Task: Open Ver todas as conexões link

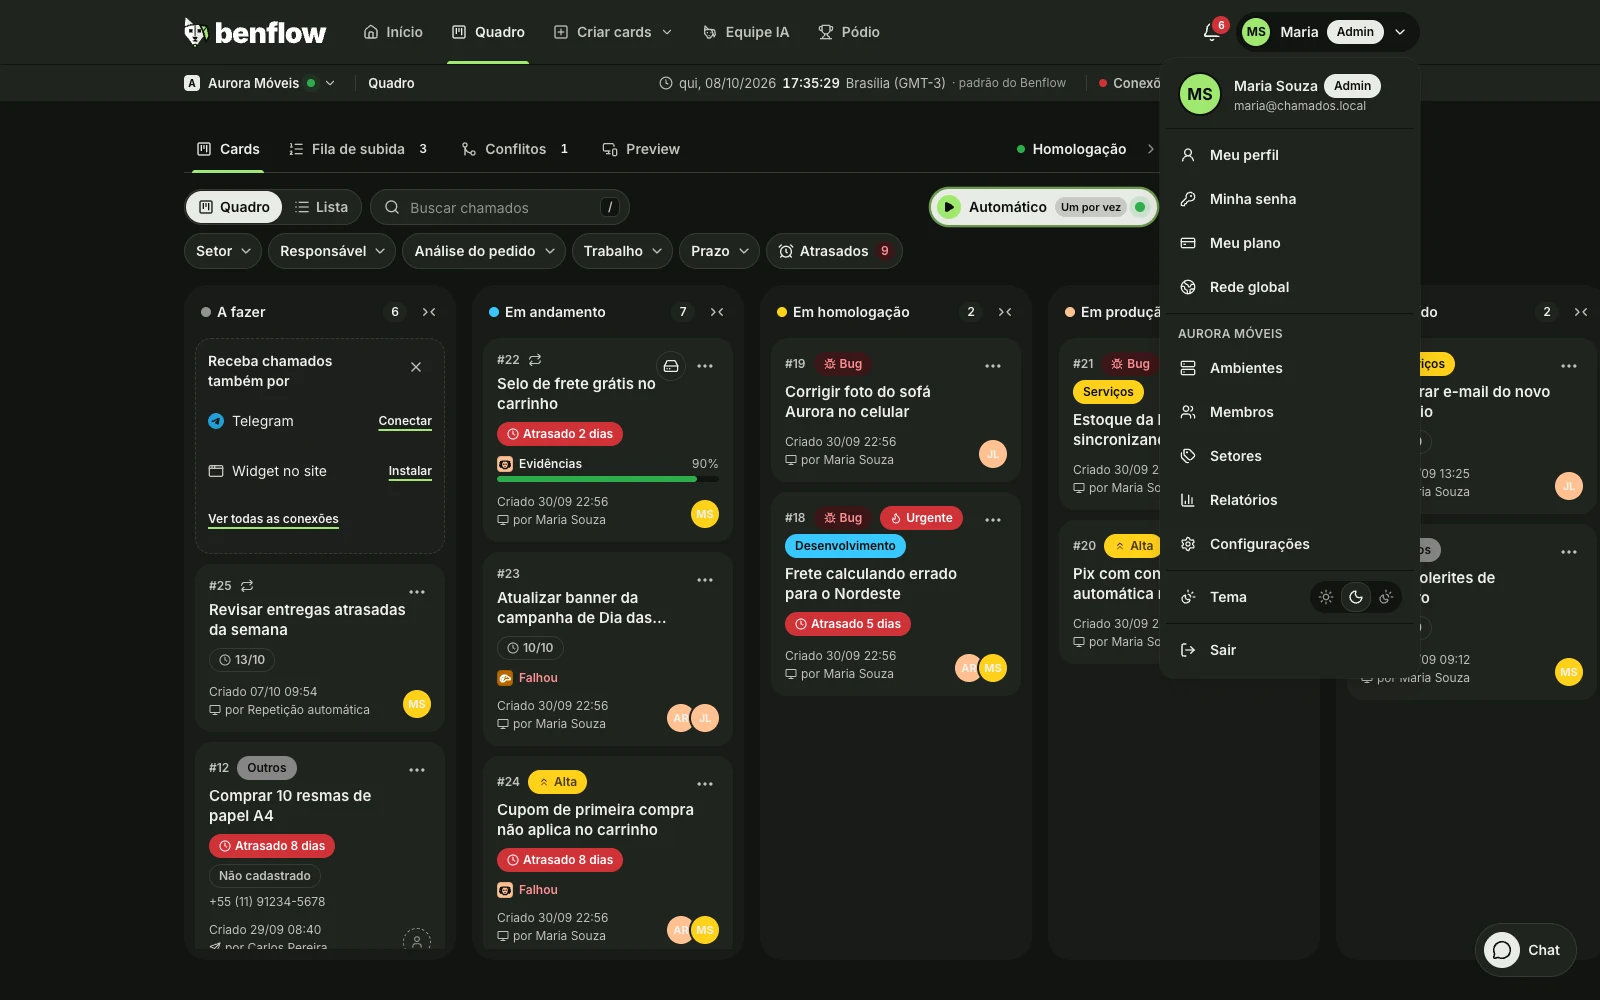Action: click(x=273, y=519)
